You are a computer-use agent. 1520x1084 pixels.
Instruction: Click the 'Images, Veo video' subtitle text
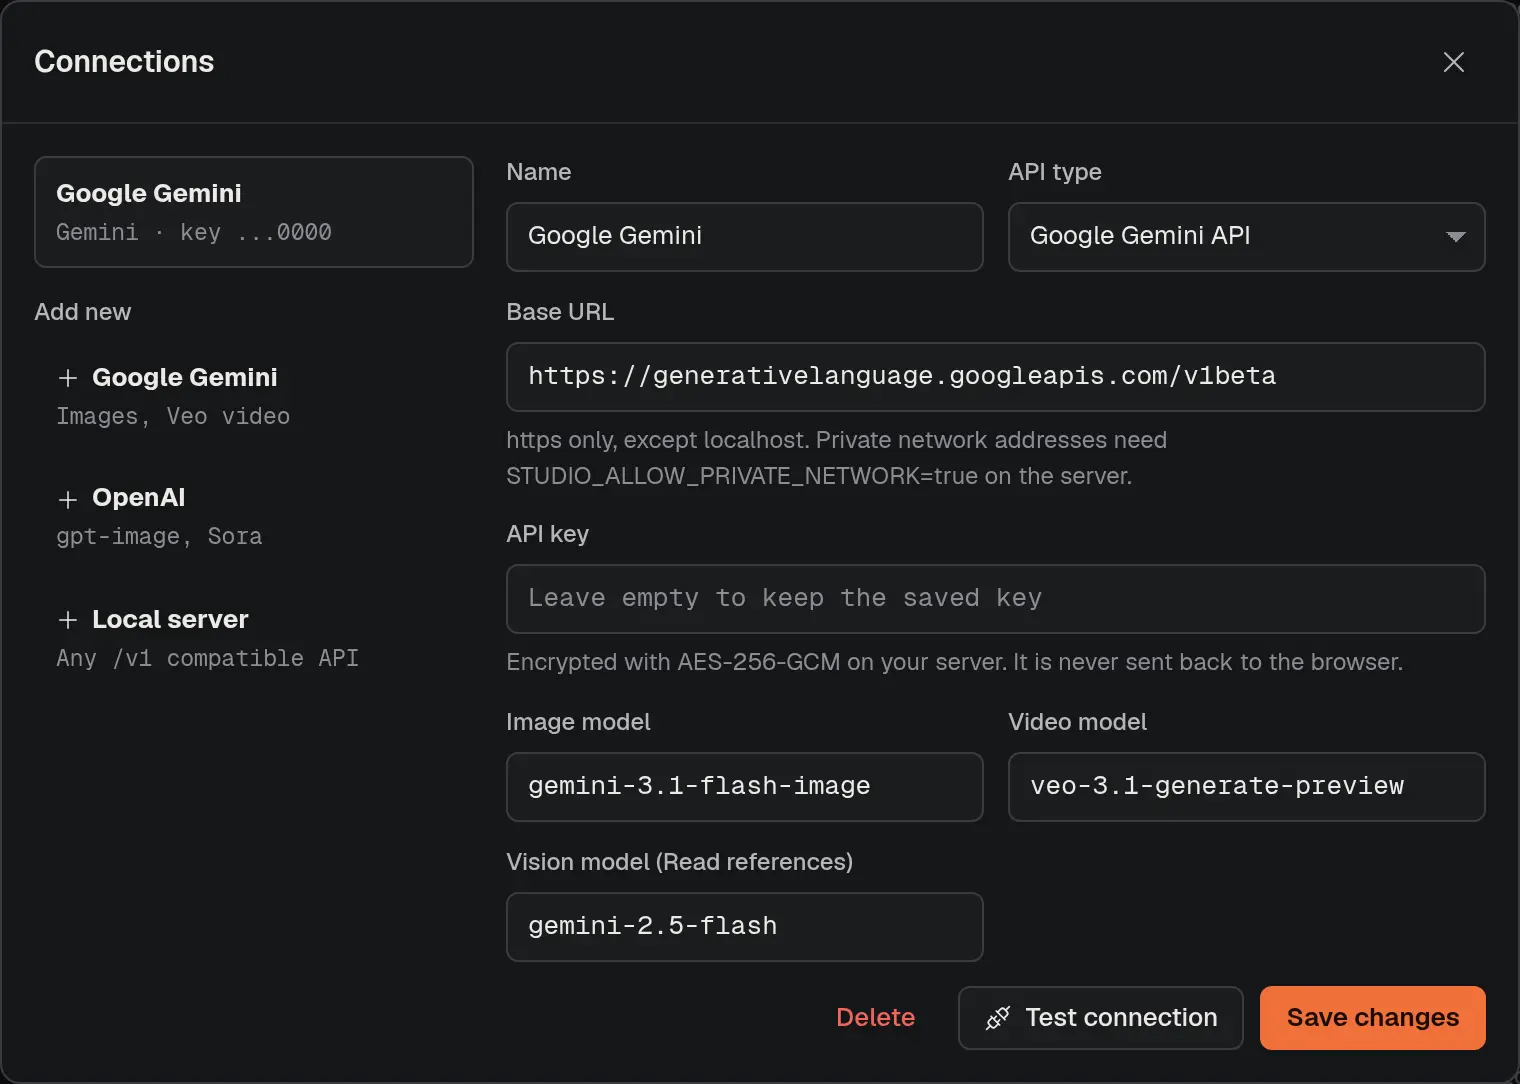[173, 416]
